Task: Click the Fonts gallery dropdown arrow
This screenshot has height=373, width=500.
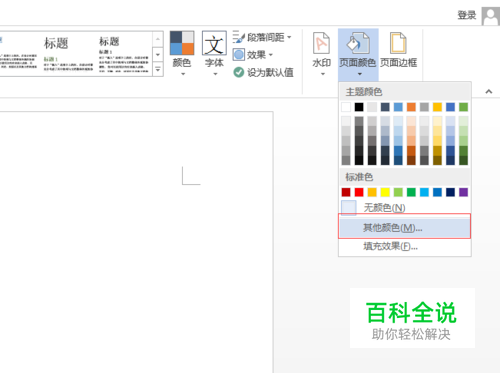Action: coord(215,74)
